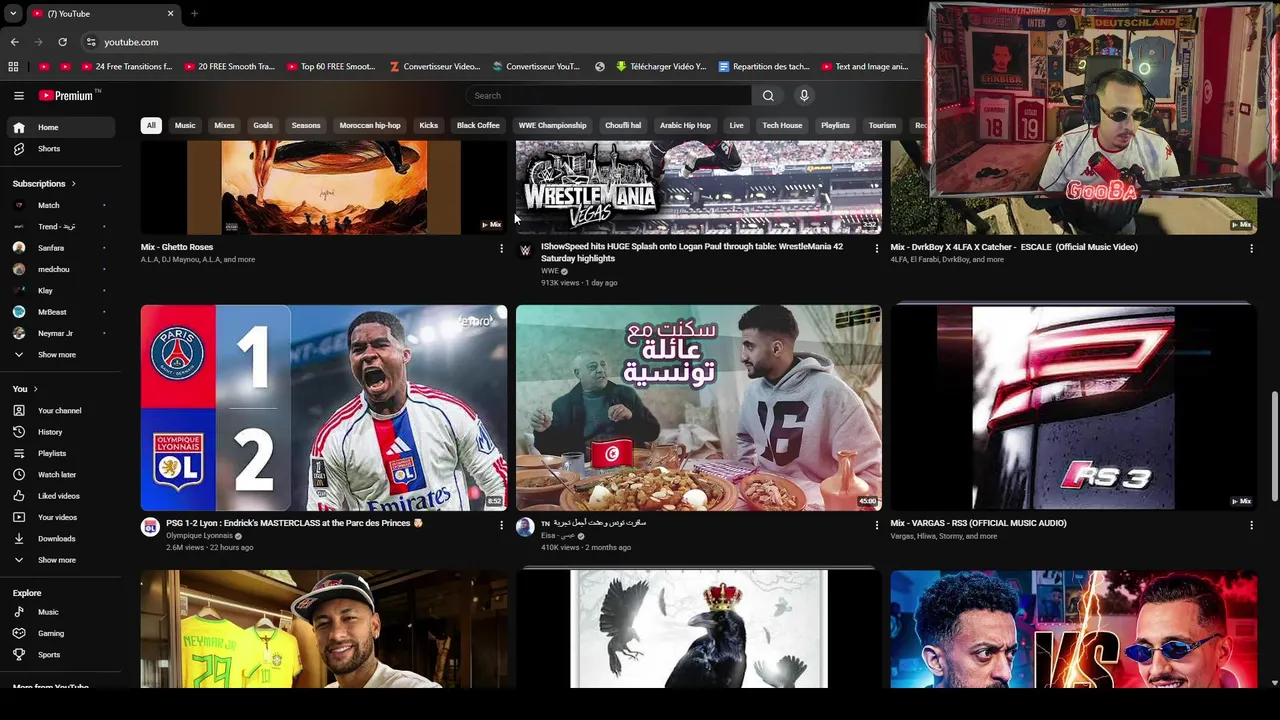Play WrestleMania Vegas thumbnail
The image size is (1280, 720).
point(699,187)
